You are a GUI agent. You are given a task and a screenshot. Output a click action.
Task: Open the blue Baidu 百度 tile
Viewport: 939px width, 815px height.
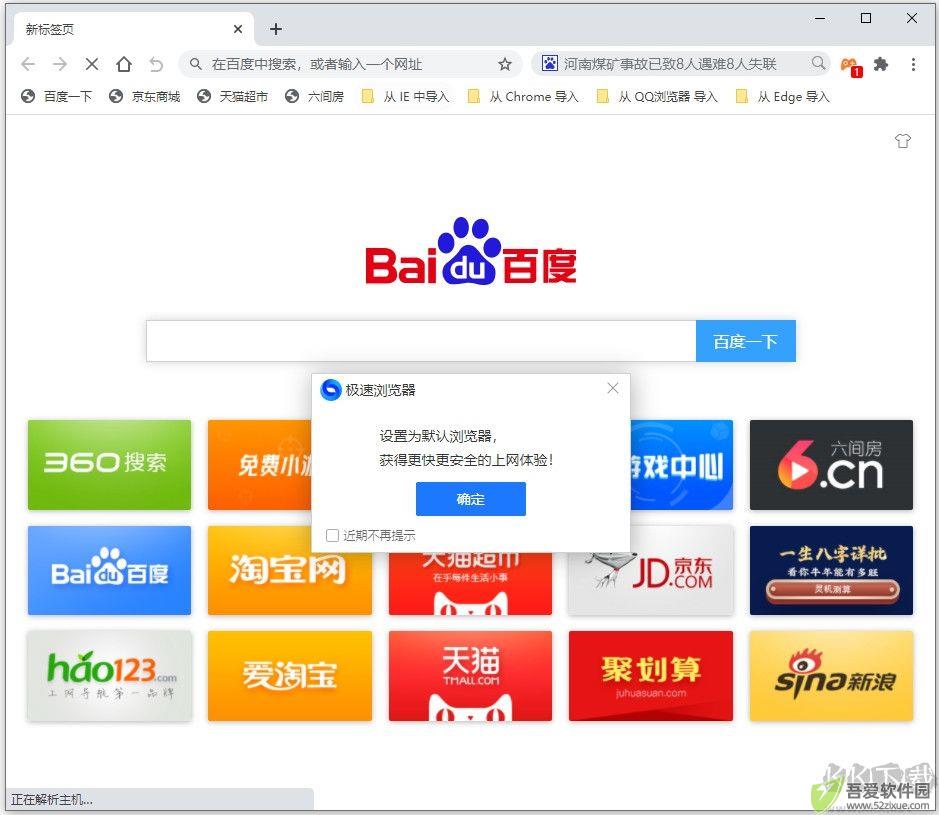110,570
